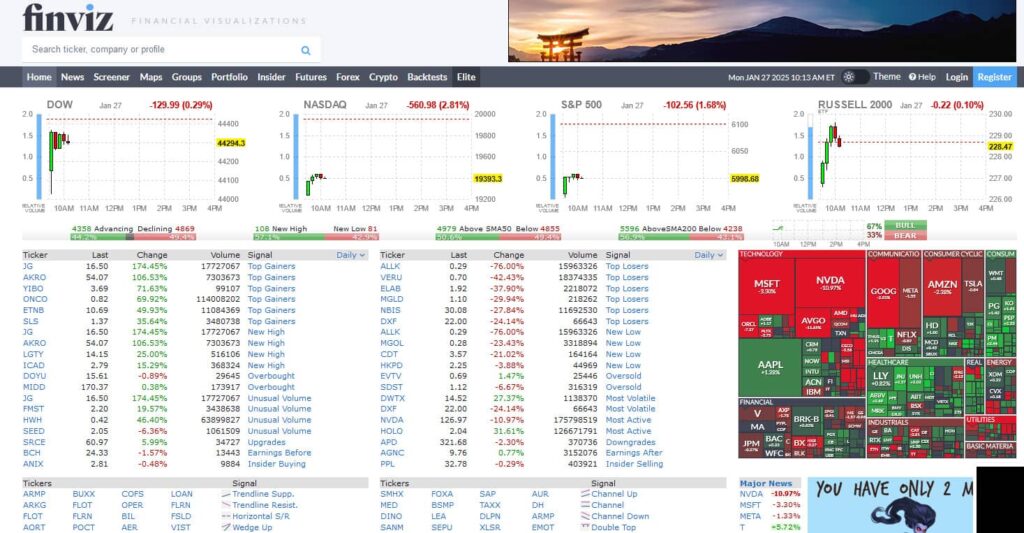The width and height of the screenshot is (1024, 533).
Task: Open the Crypto page
Action: tap(383, 77)
